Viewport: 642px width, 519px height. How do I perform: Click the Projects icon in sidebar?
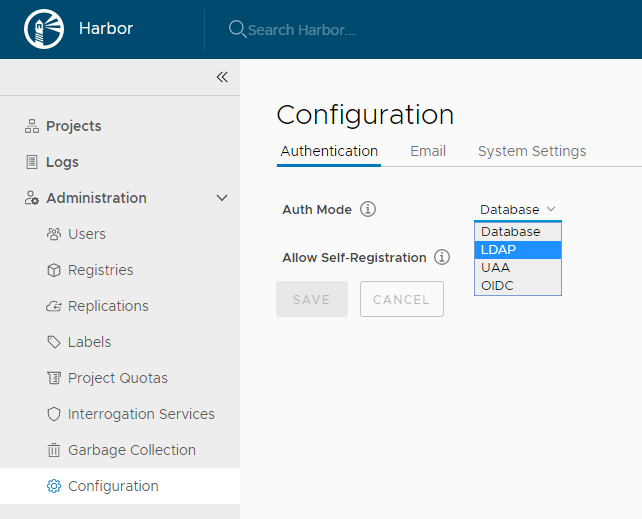pyautogui.click(x=32, y=126)
